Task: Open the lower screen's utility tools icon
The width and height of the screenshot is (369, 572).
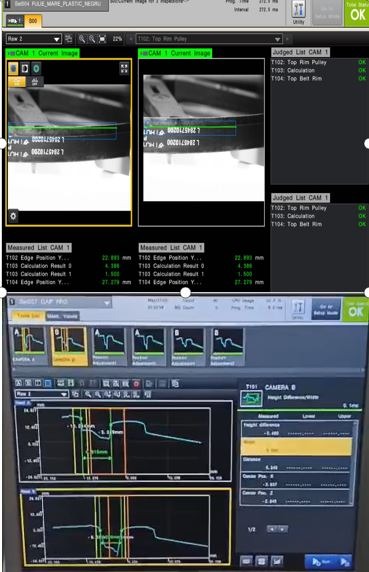Action: coord(299,308)
